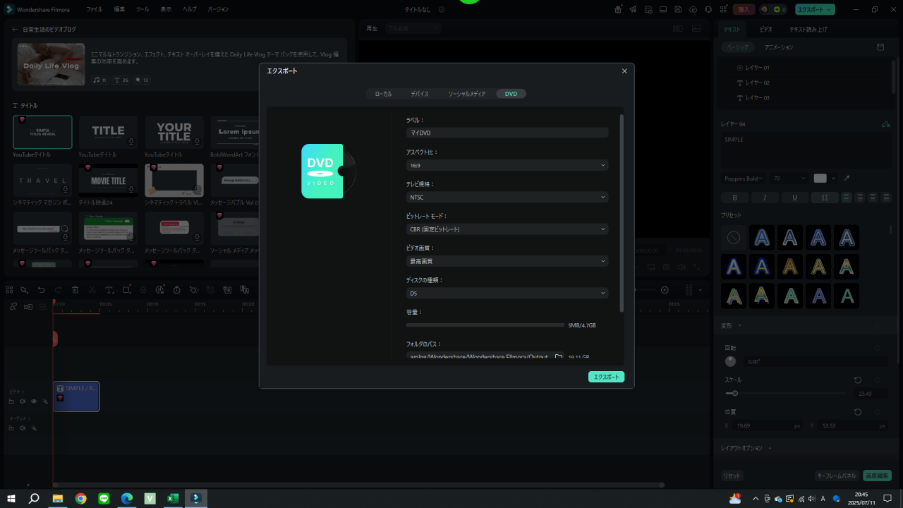Open the LINE app from the taskbar
The width and height of the screenshot is (903, 508).
click(x=104, y=498)
